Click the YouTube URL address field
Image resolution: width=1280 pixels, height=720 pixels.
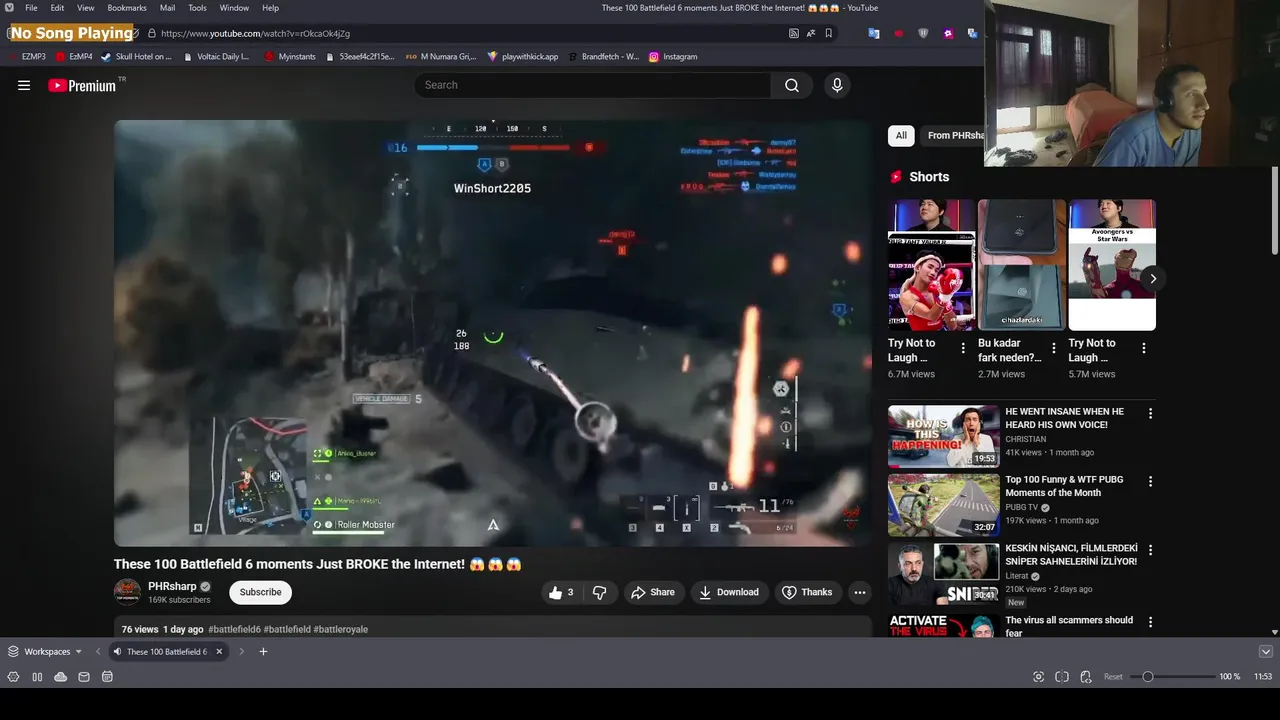click(470, 33)
